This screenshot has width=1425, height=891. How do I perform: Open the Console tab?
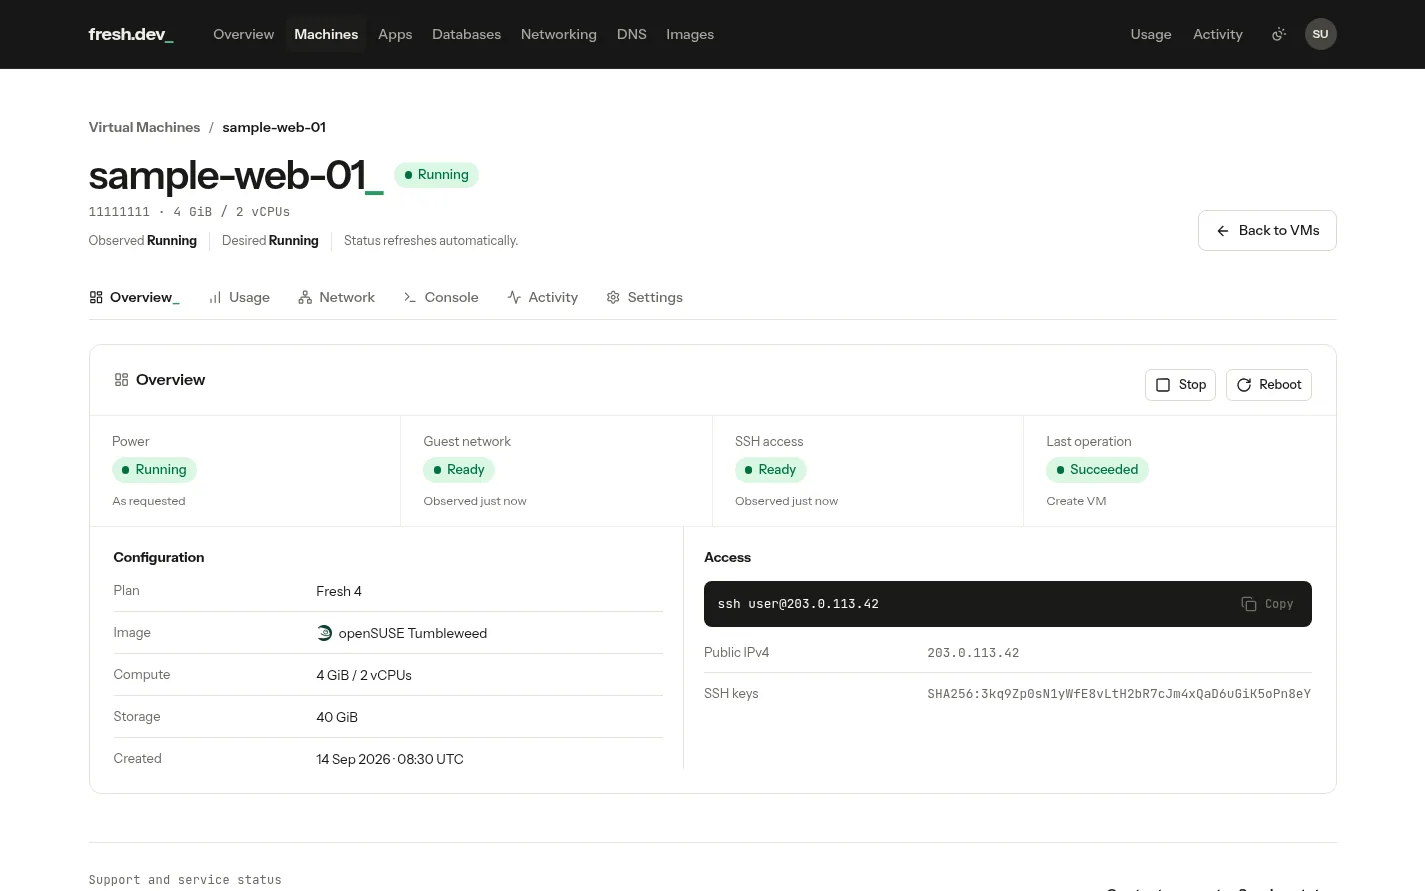[x=441, y=298]
